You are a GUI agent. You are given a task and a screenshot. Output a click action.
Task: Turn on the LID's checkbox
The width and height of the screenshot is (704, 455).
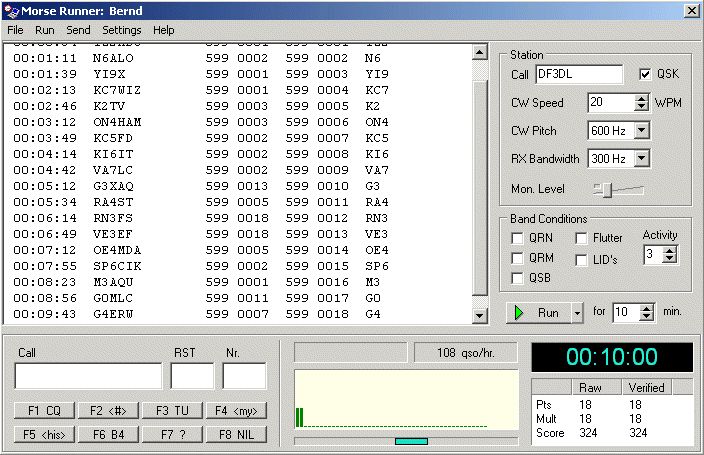point(582,260)
